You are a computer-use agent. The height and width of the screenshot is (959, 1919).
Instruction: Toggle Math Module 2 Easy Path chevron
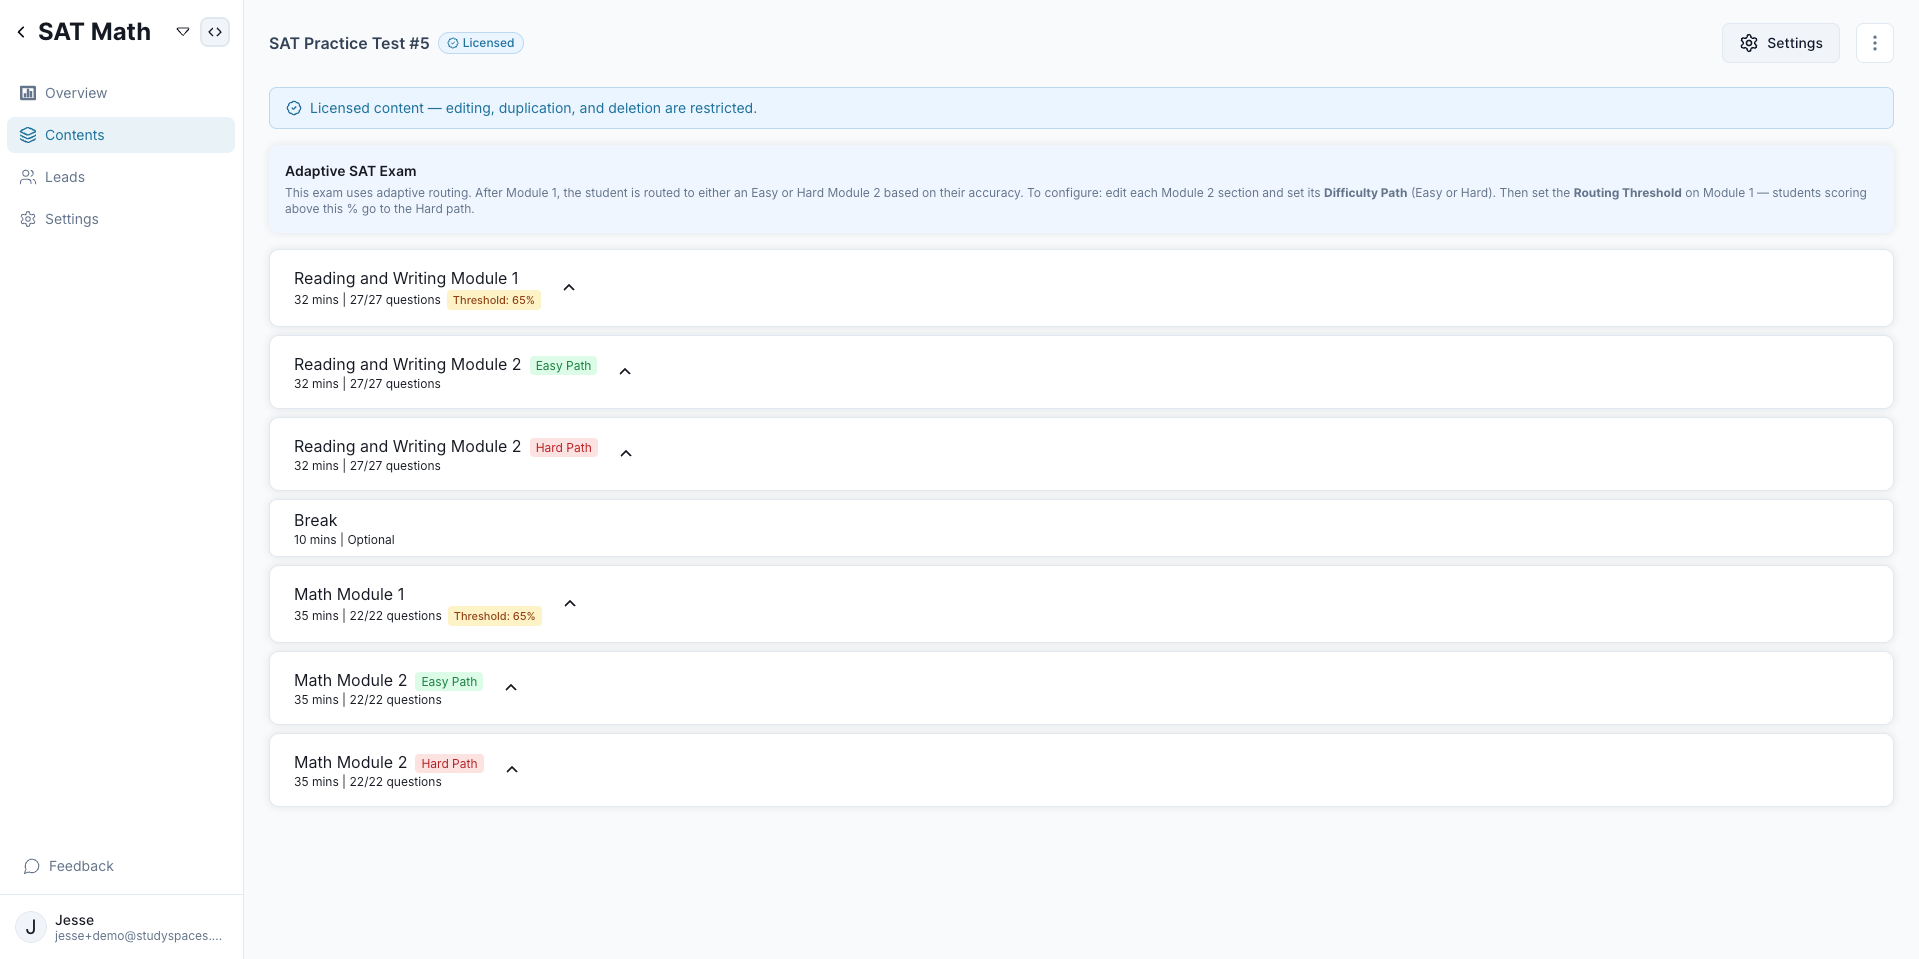tap(511, 687)
